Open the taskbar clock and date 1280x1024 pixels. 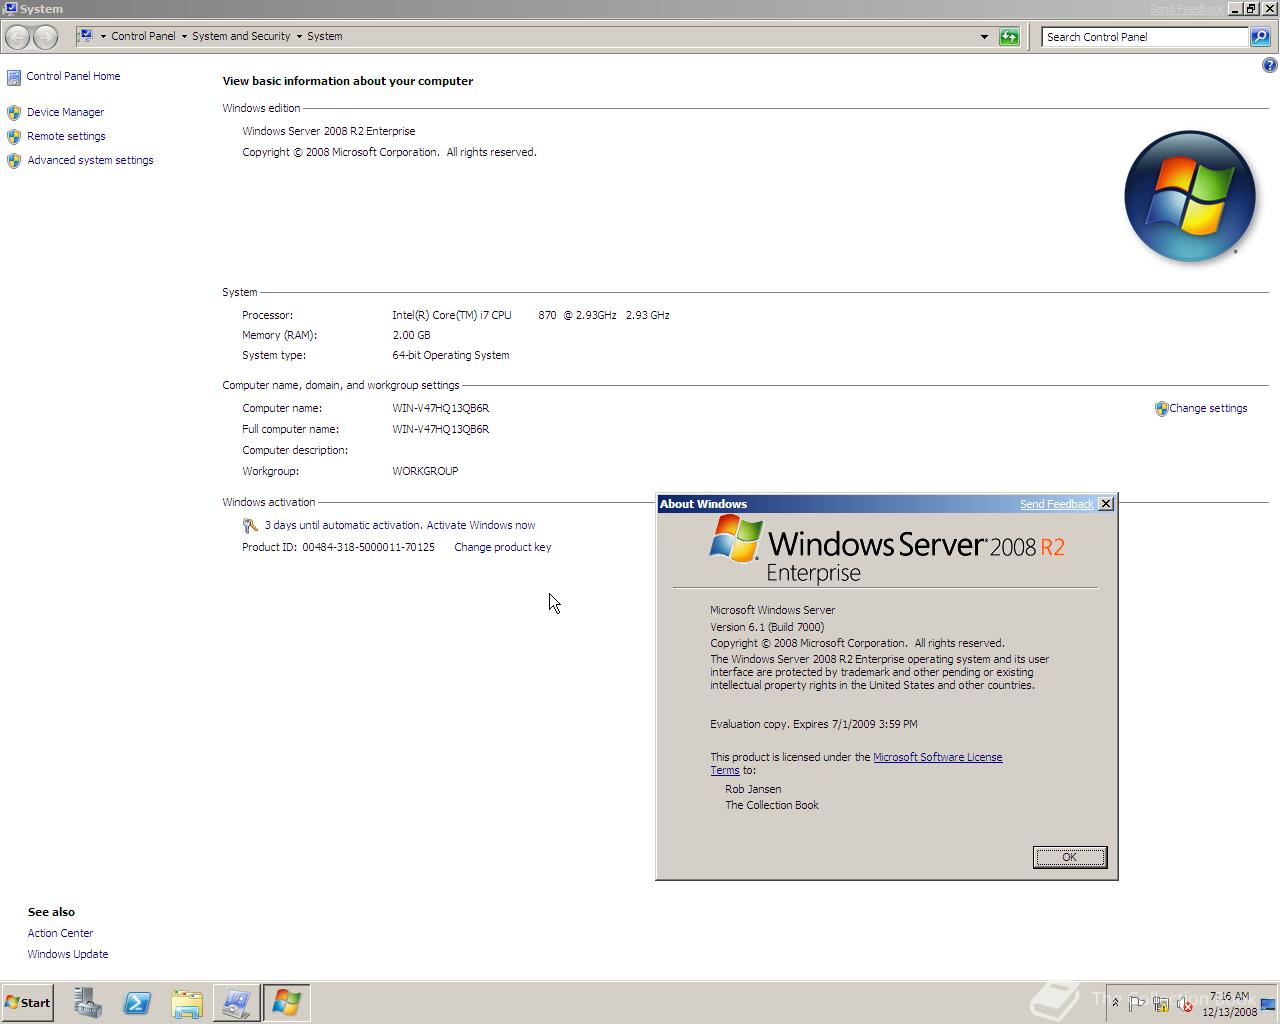pyautogui.click(x=1229, y=1004)
